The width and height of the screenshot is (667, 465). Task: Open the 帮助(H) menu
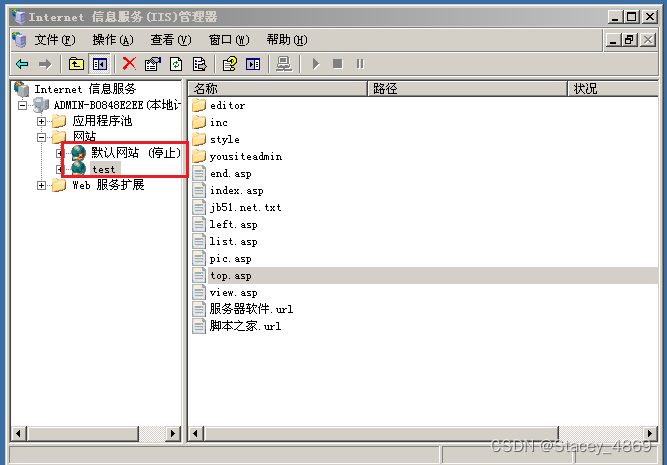pyautogui.click(x=287, y=40)
